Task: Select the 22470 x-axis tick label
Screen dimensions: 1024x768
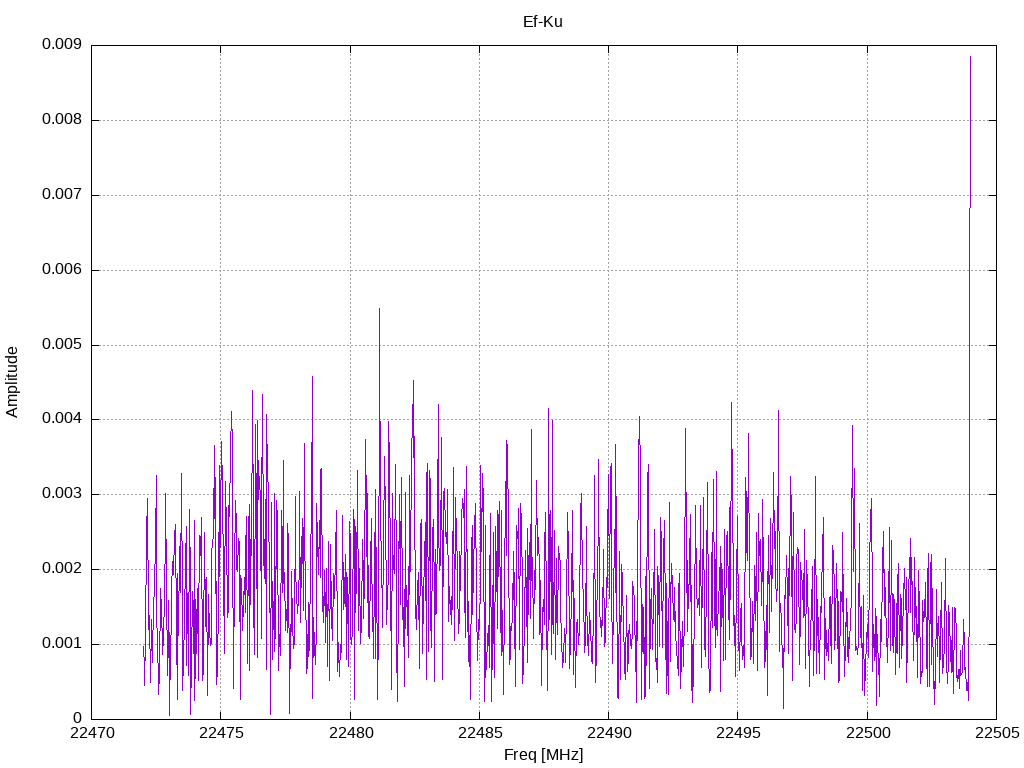Action: point(92,733)
